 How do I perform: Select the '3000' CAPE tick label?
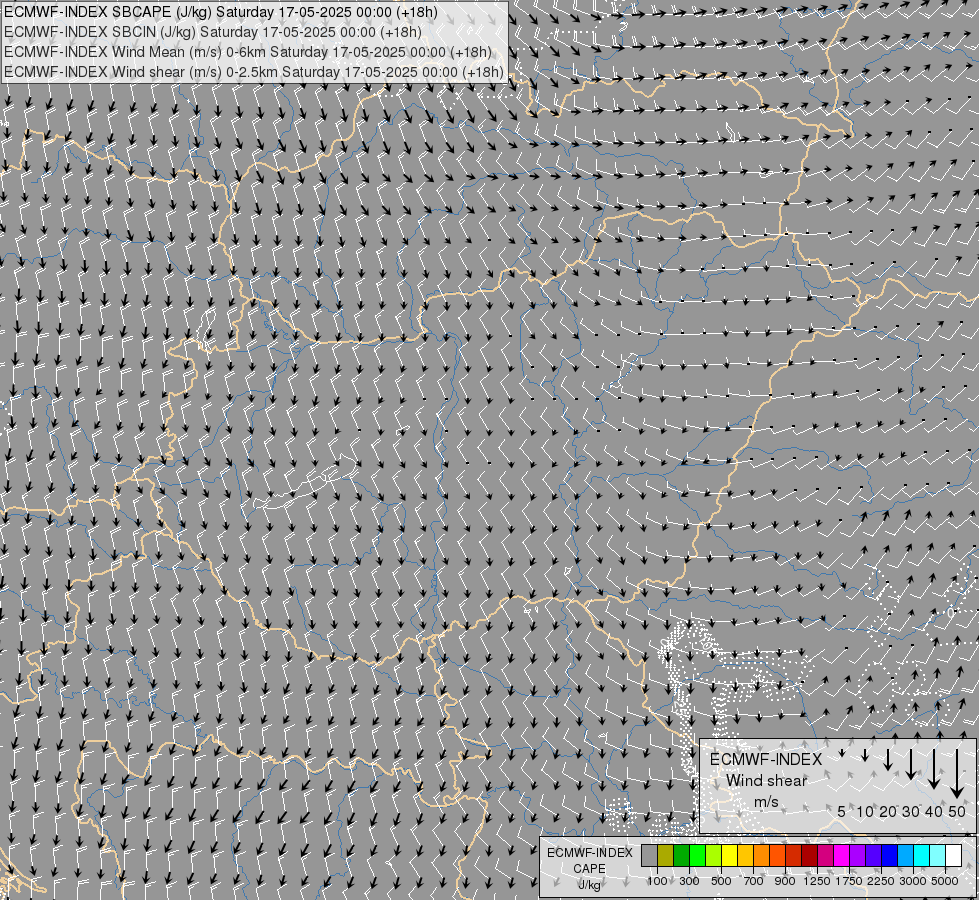point(913,881)
